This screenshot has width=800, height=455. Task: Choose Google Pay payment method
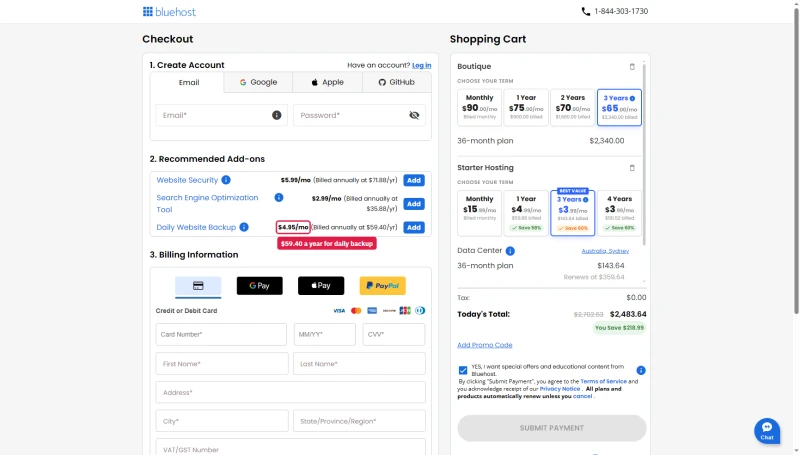point(259,286)
